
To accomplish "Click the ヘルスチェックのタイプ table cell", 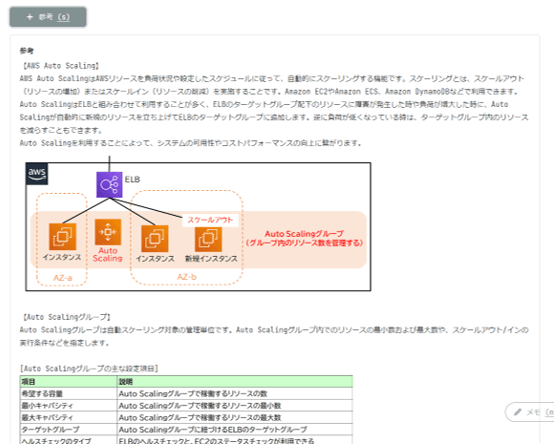I will 69,440.
